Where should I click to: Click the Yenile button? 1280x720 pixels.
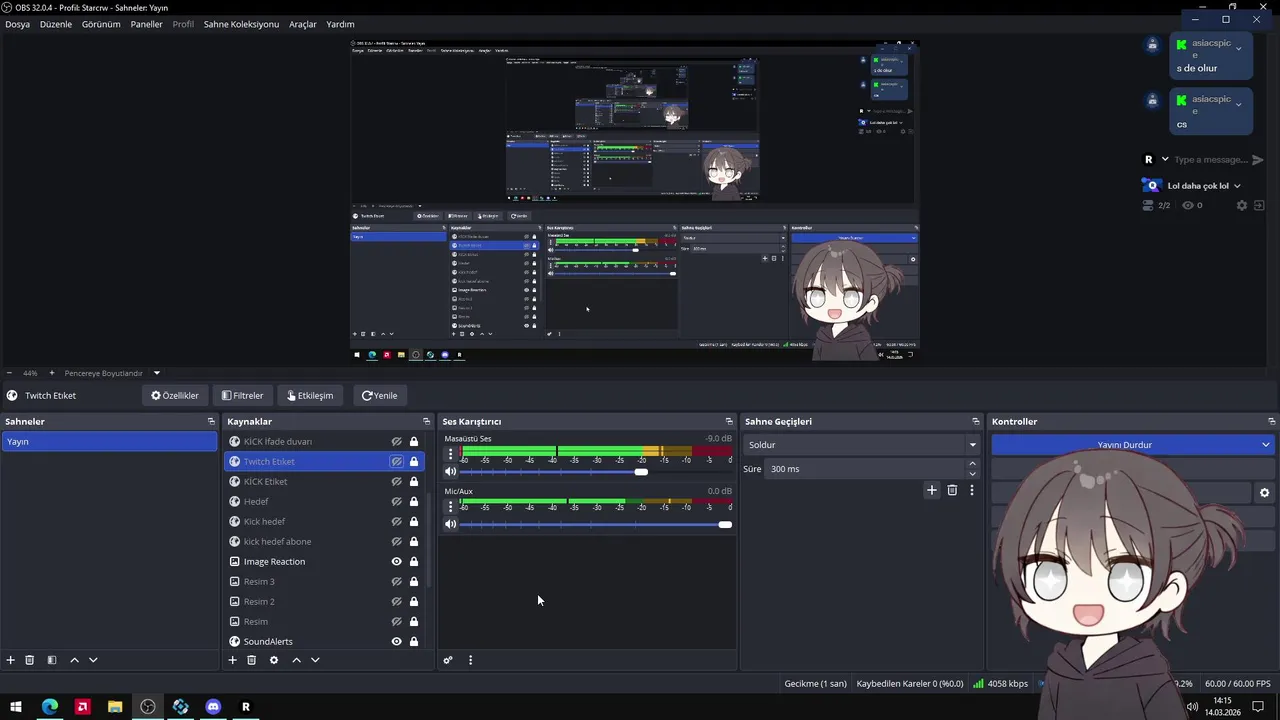tap(380, 395)
